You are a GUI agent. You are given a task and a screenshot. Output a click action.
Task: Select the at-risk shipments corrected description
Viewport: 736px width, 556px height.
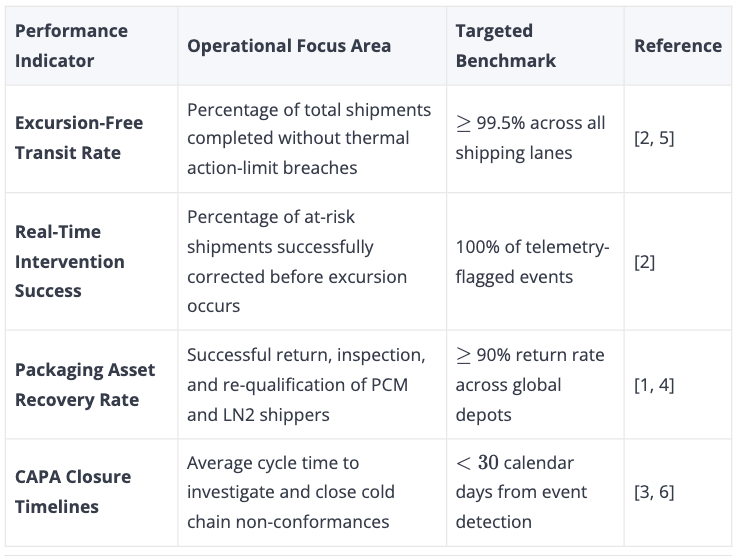297,261
